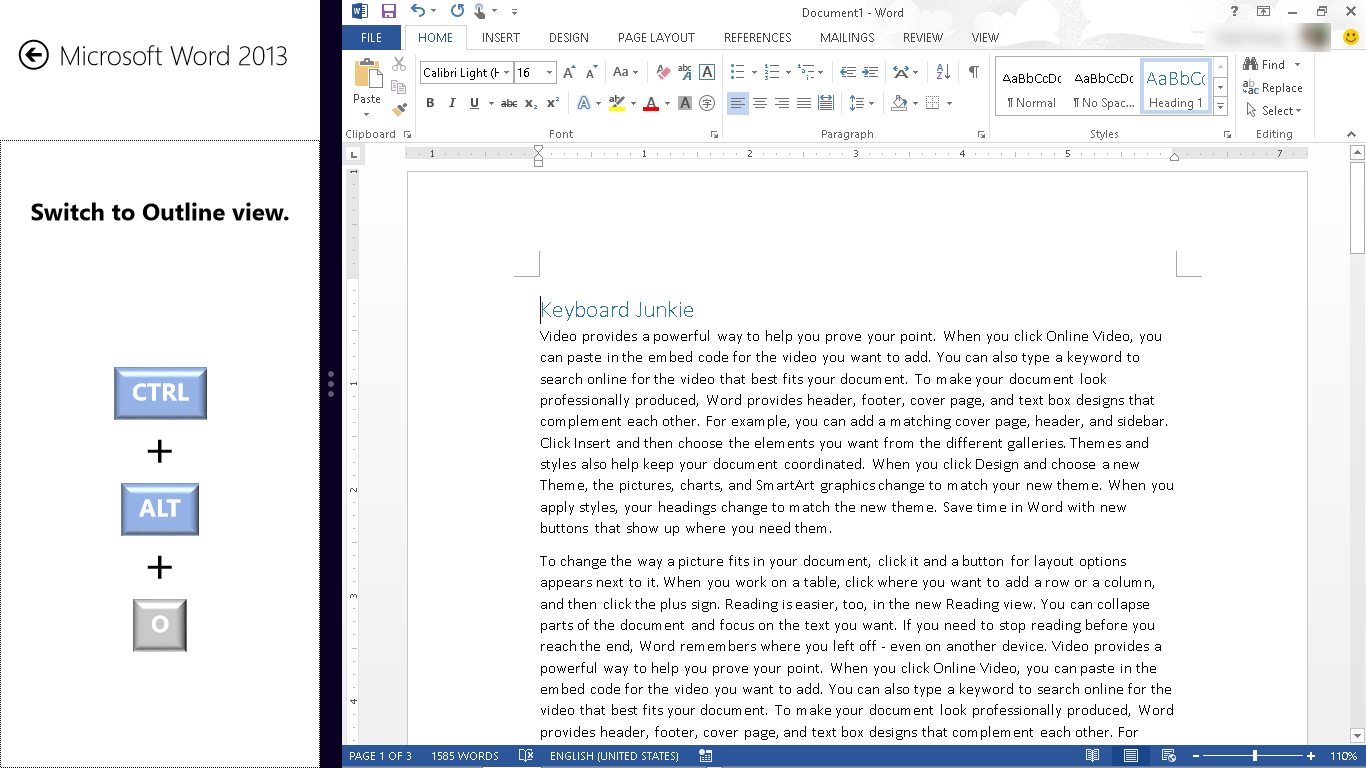Sort the selected text alphabetically

click(x=944, y=73)
